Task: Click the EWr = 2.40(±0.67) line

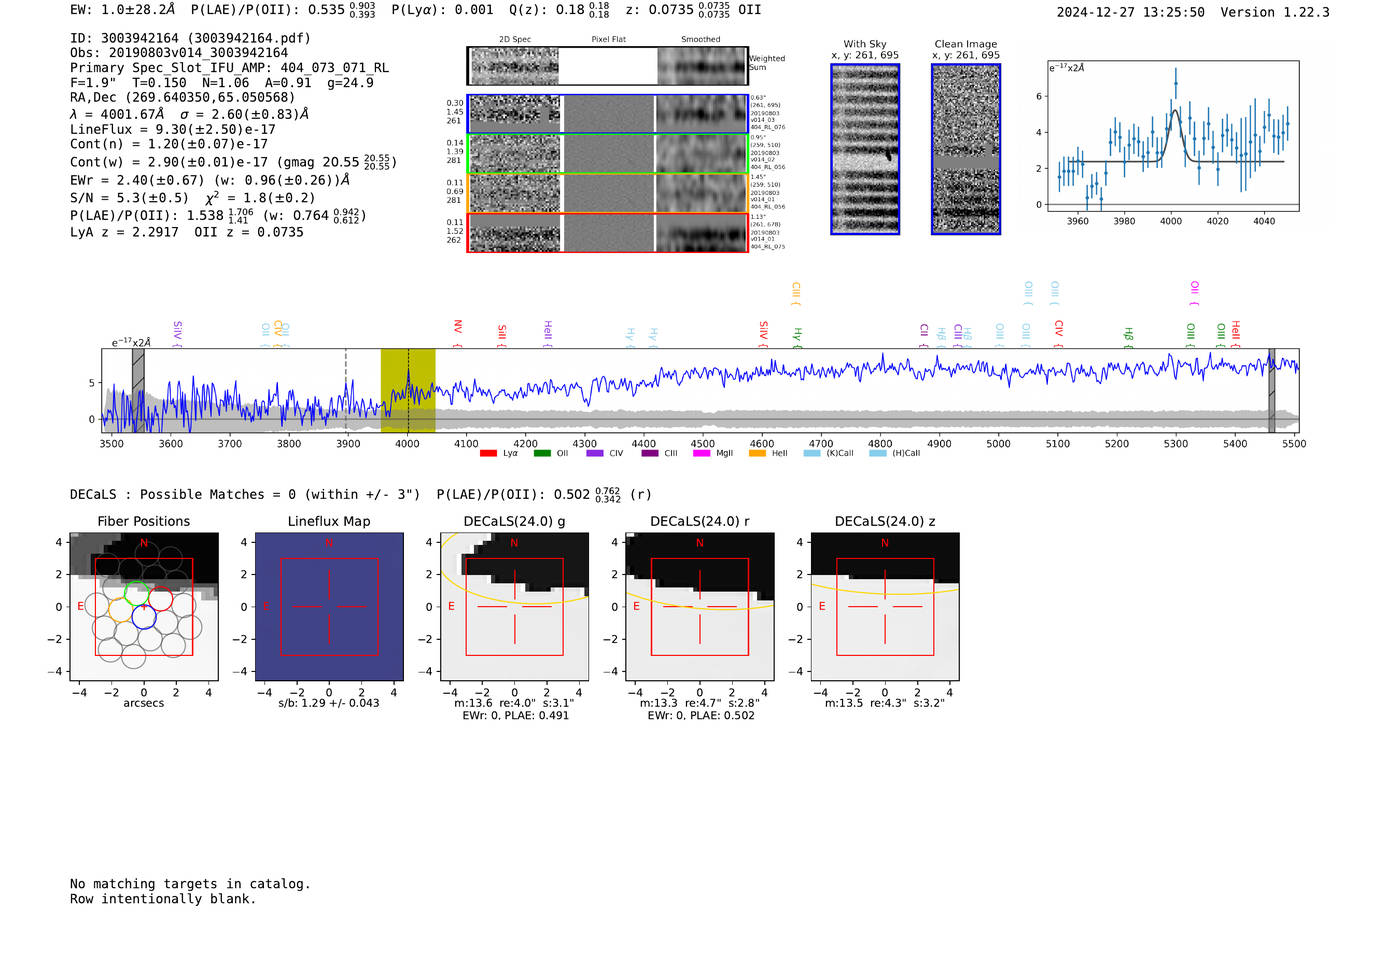Action: [210, 180]
